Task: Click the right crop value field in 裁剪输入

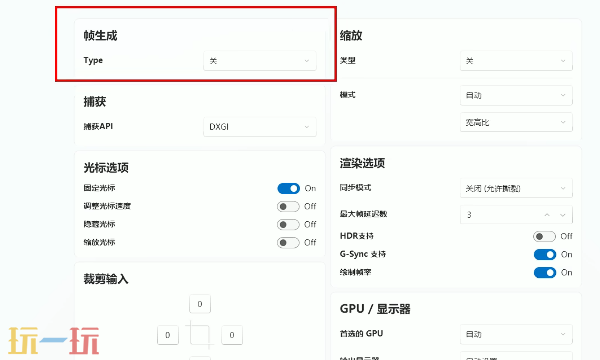Action: [232, 335]
